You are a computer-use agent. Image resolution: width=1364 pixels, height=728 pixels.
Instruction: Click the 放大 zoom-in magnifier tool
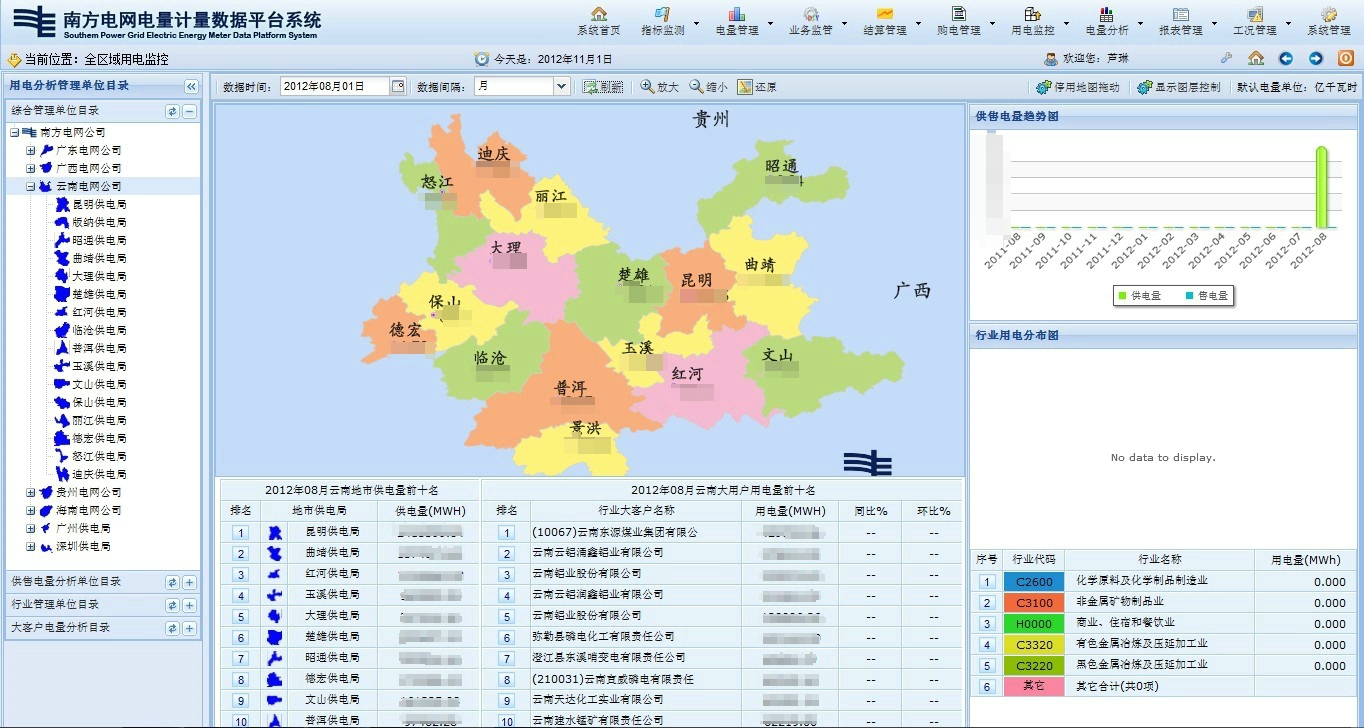click(659, 87)
